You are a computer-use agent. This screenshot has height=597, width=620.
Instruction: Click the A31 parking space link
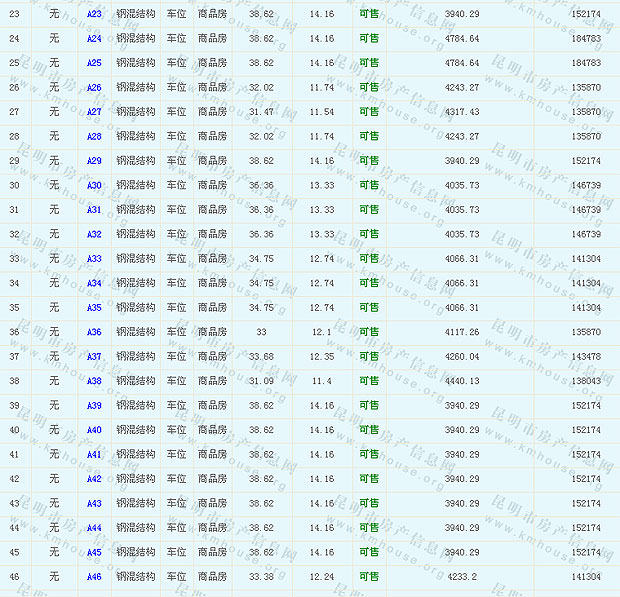tap(94, 210)
